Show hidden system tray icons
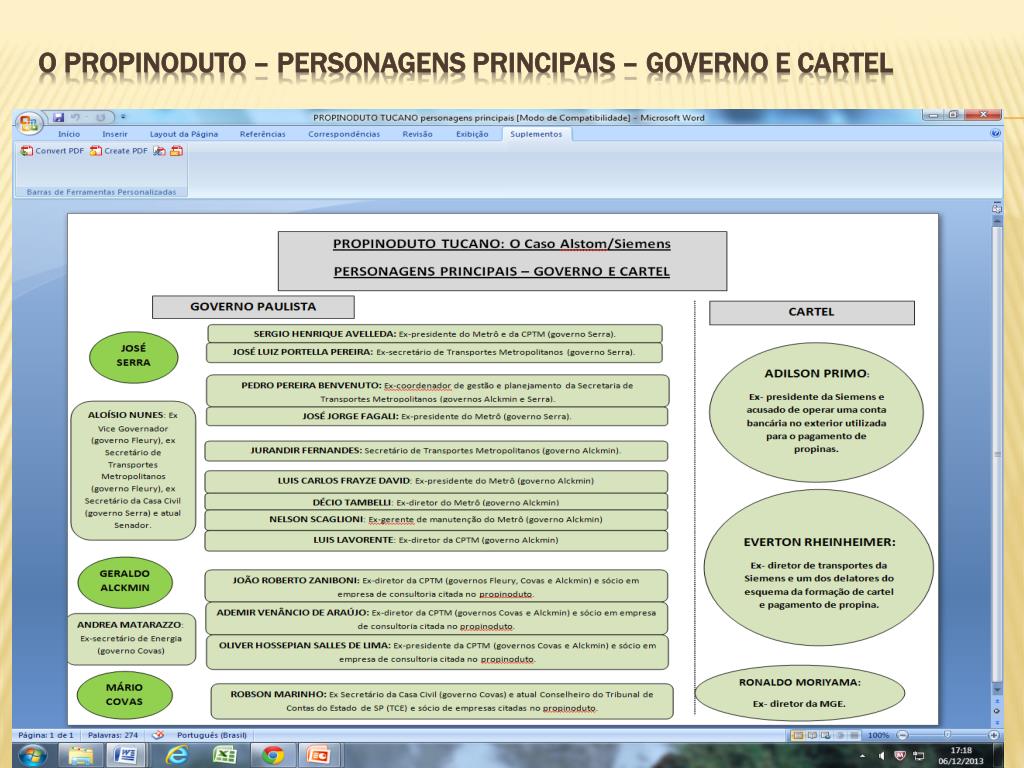Image resolution: width=1024 pixels, height=768 pixels. pos(862,756)
